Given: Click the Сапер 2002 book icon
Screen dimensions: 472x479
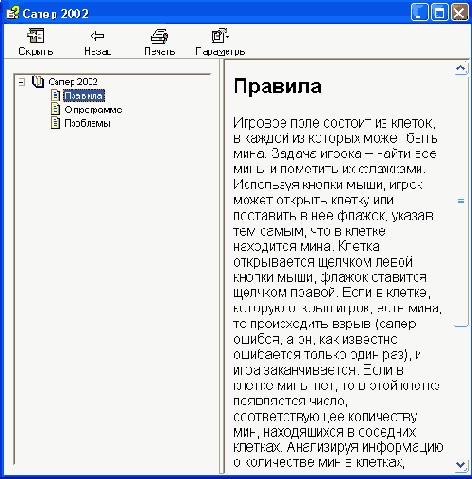Looking at the screenshot, I should (38, 82).
